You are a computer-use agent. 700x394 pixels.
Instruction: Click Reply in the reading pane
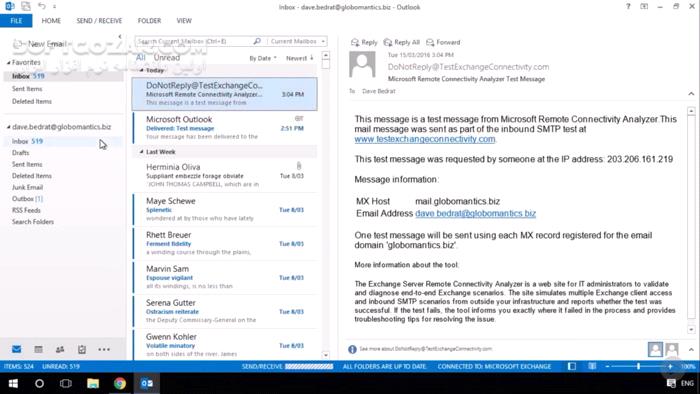[x=364, y=42]
